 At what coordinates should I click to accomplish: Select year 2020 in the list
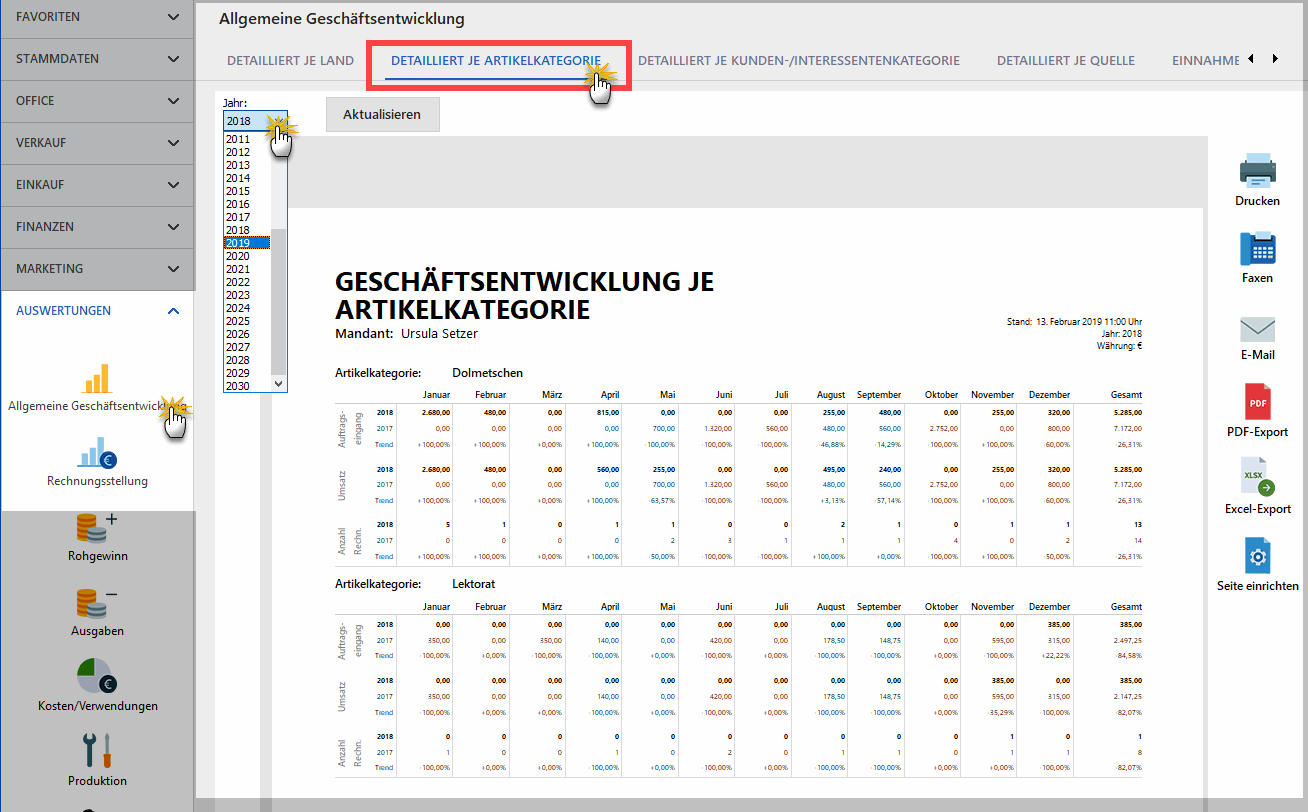(247, 256)
